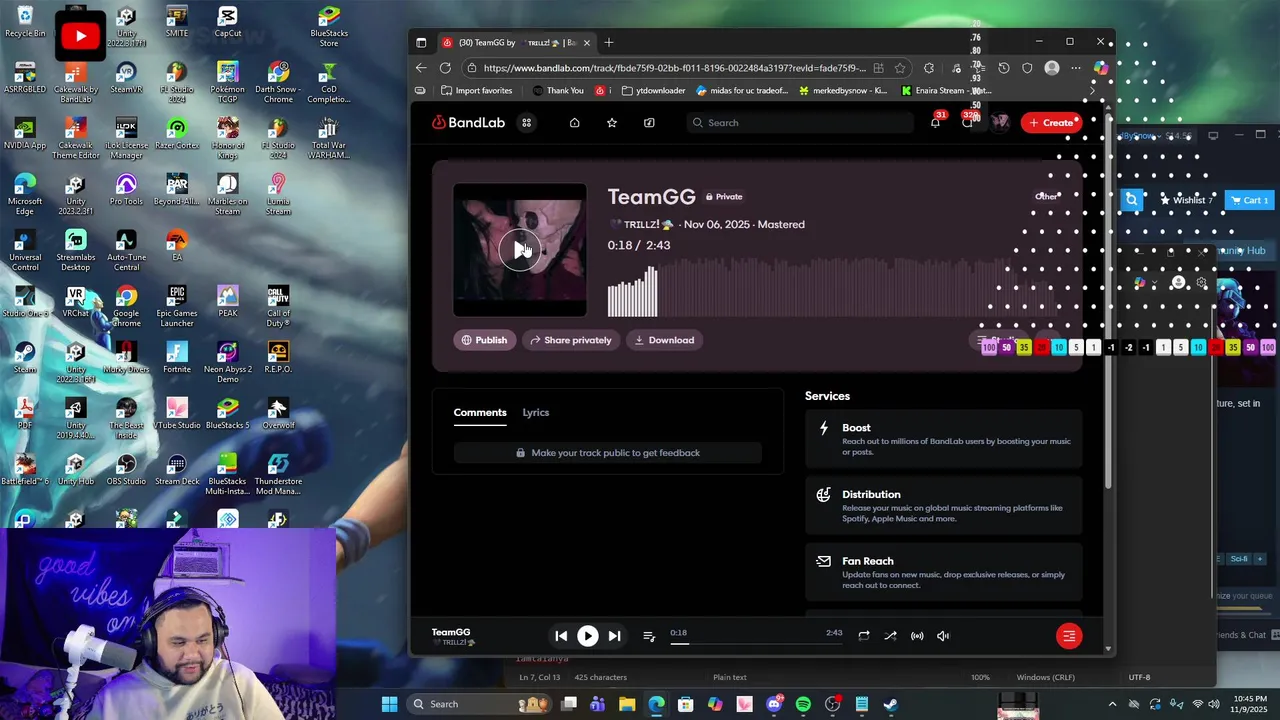The height and width of the screenshot is (720, 1280).
Task: Focus the BandLab search field
Action: click(x=800, y=123)
